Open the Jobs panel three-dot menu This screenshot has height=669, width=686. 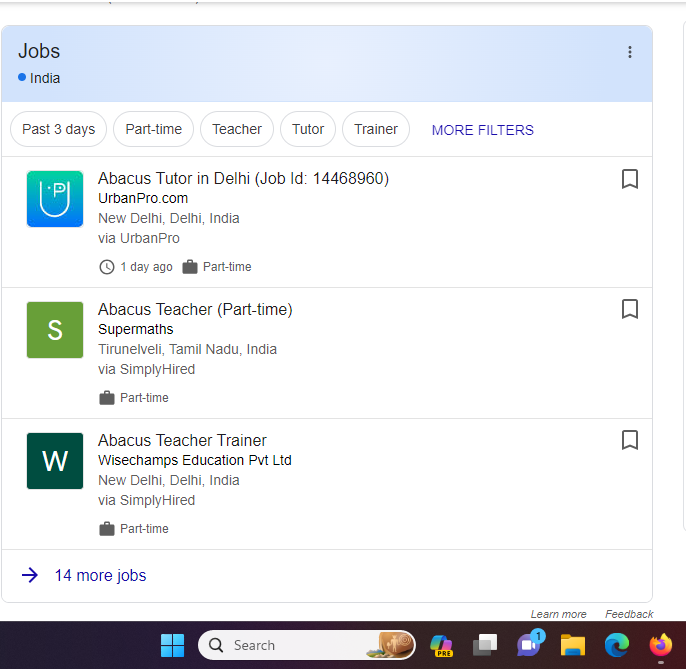click(630, 52)
